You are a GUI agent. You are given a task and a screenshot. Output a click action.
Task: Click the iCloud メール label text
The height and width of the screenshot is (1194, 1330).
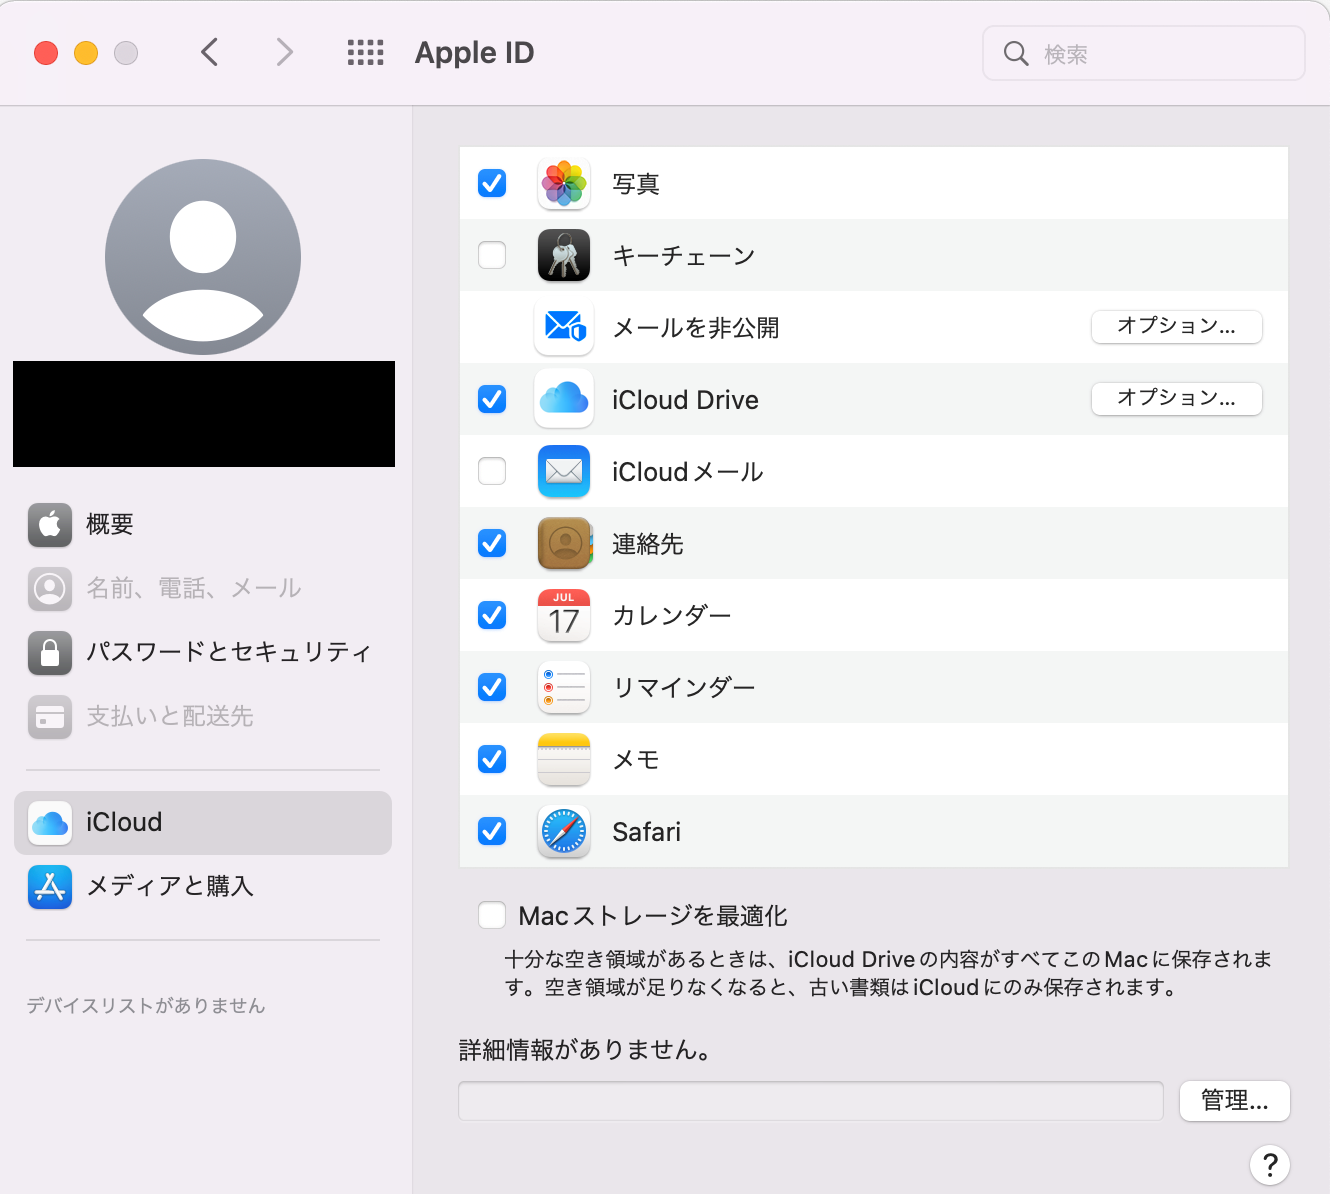(688, 472)
